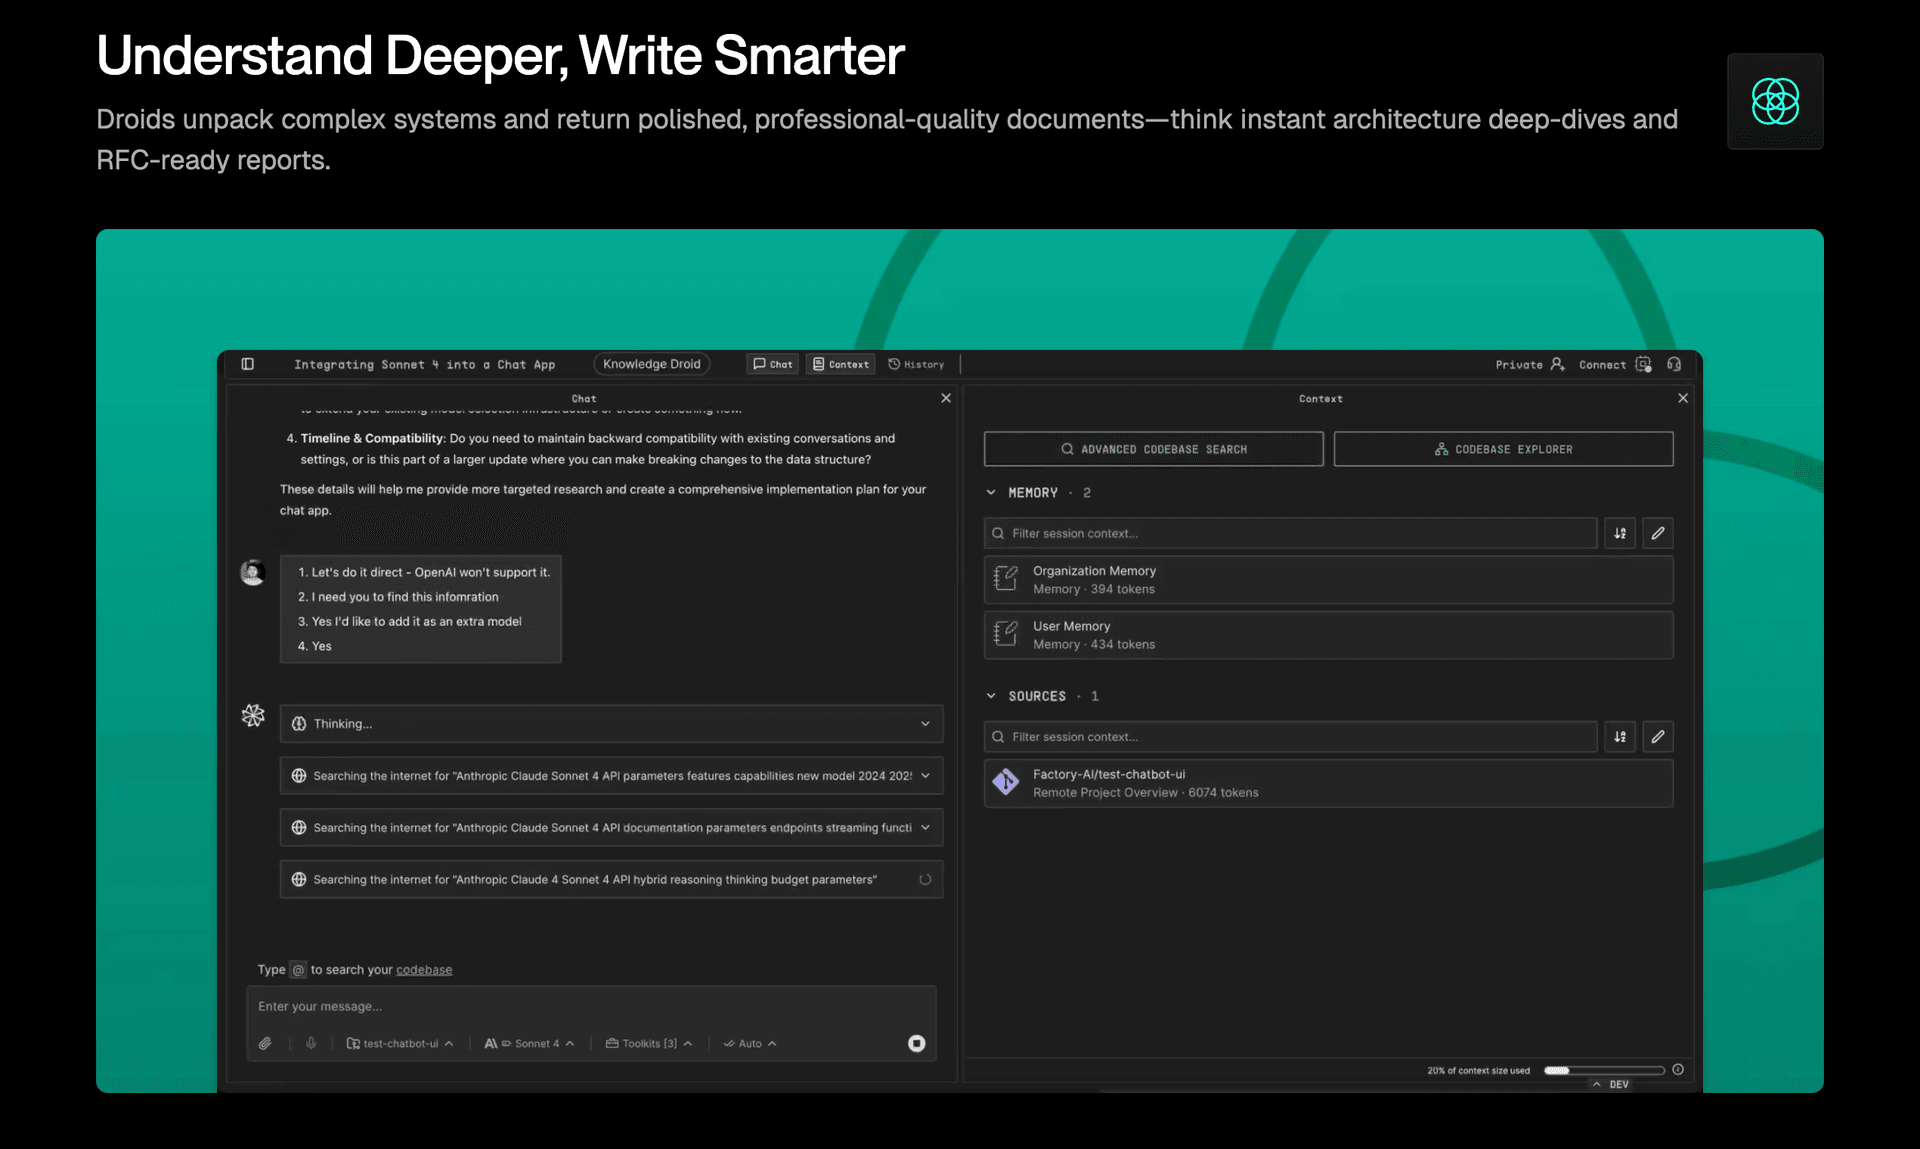Click the session title Integrating Sonnet 4
The height and width of the screenshot is (1149, 1920).
[424, 364]
